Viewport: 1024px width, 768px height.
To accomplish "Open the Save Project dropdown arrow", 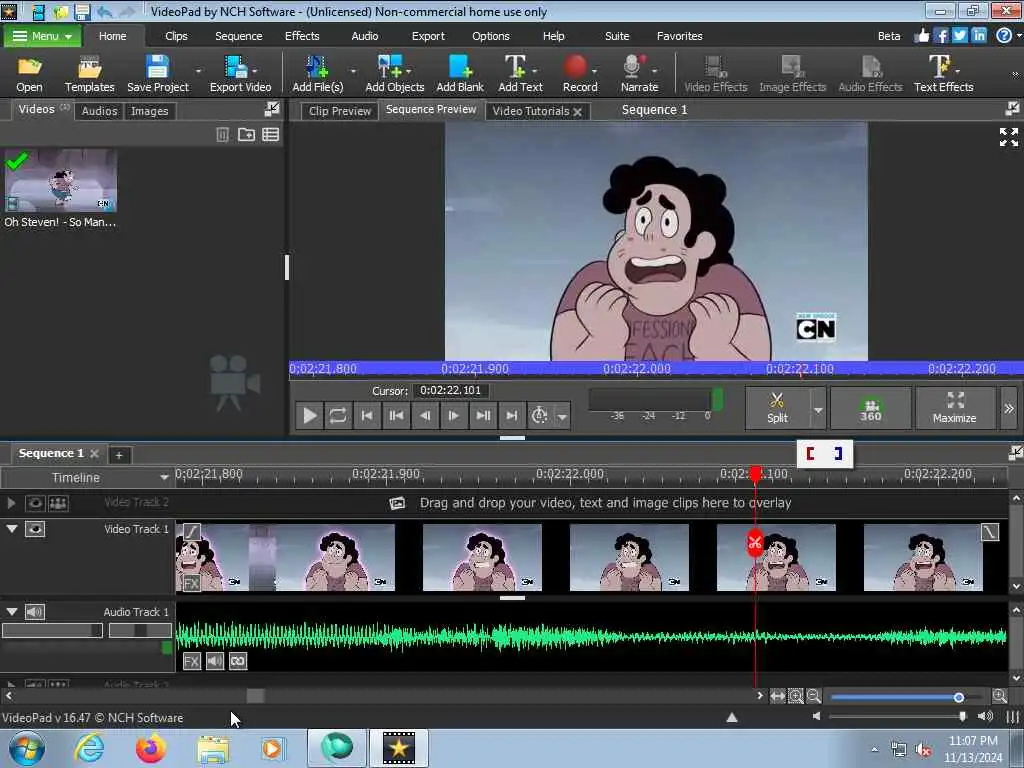I will point(198,70).
